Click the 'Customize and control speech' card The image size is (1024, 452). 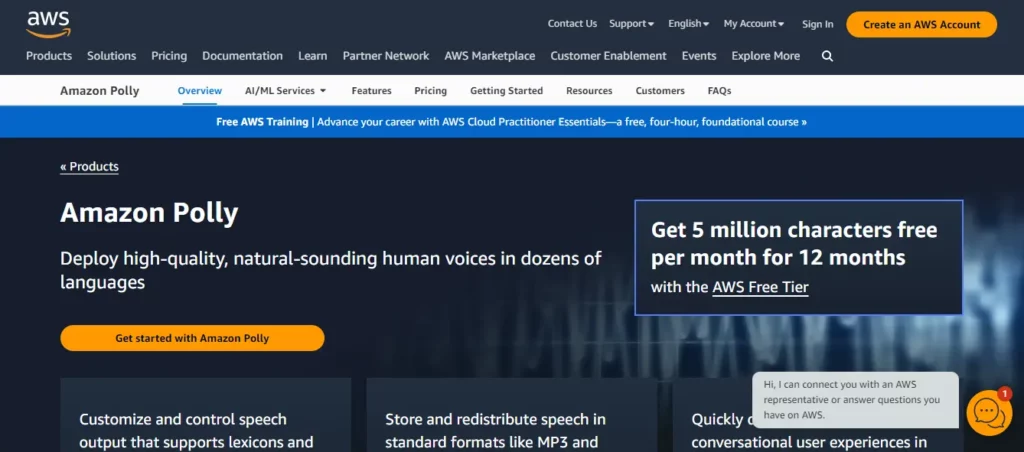[x=206, y=415]
